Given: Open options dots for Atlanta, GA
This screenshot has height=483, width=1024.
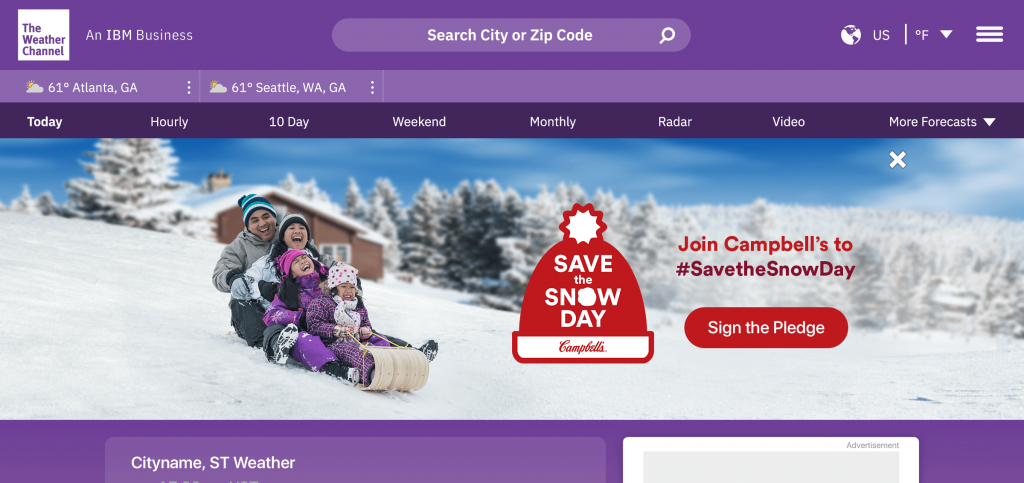Looking at the screenshot, I should 189,87.
